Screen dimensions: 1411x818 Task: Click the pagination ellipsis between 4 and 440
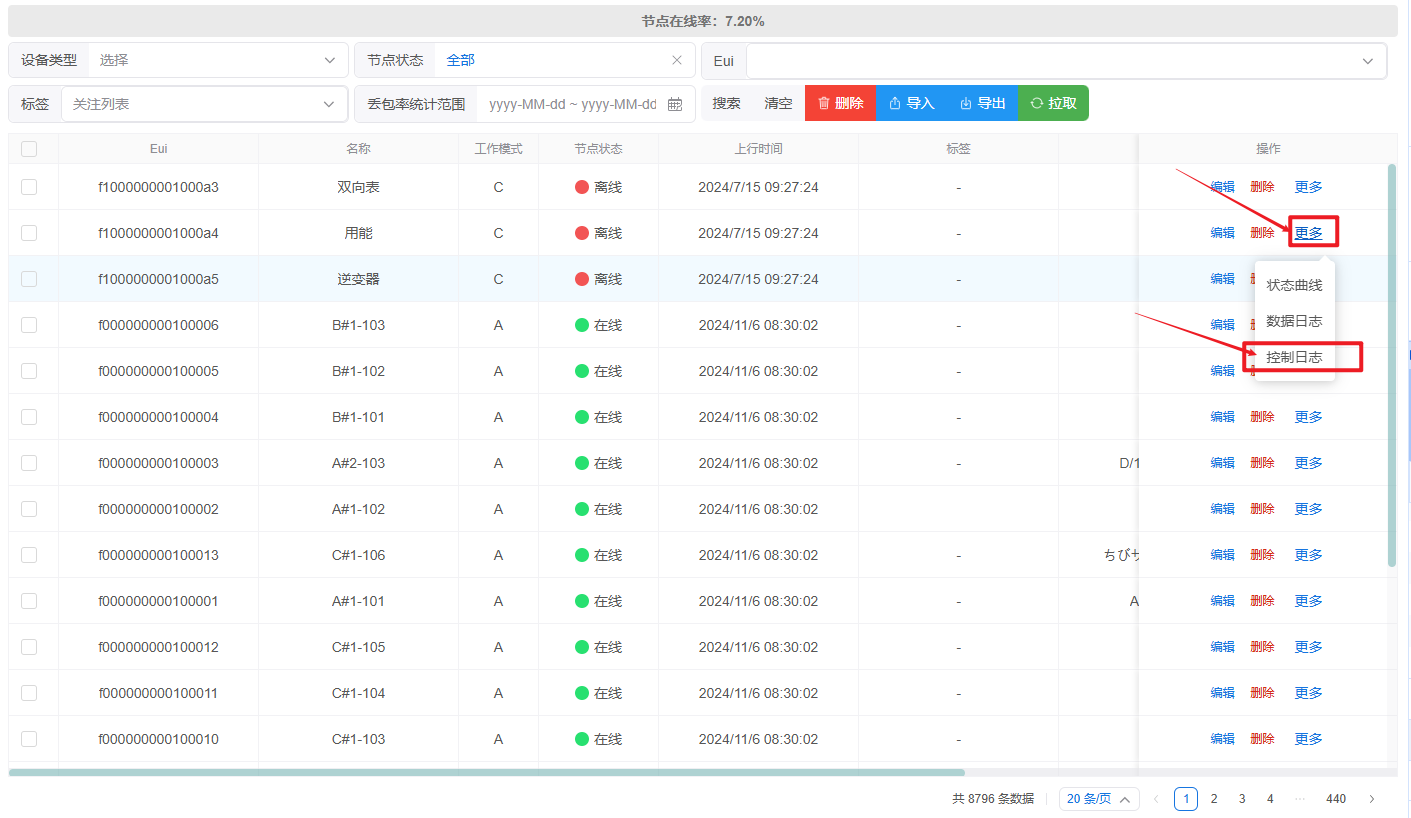(1300, 799)
